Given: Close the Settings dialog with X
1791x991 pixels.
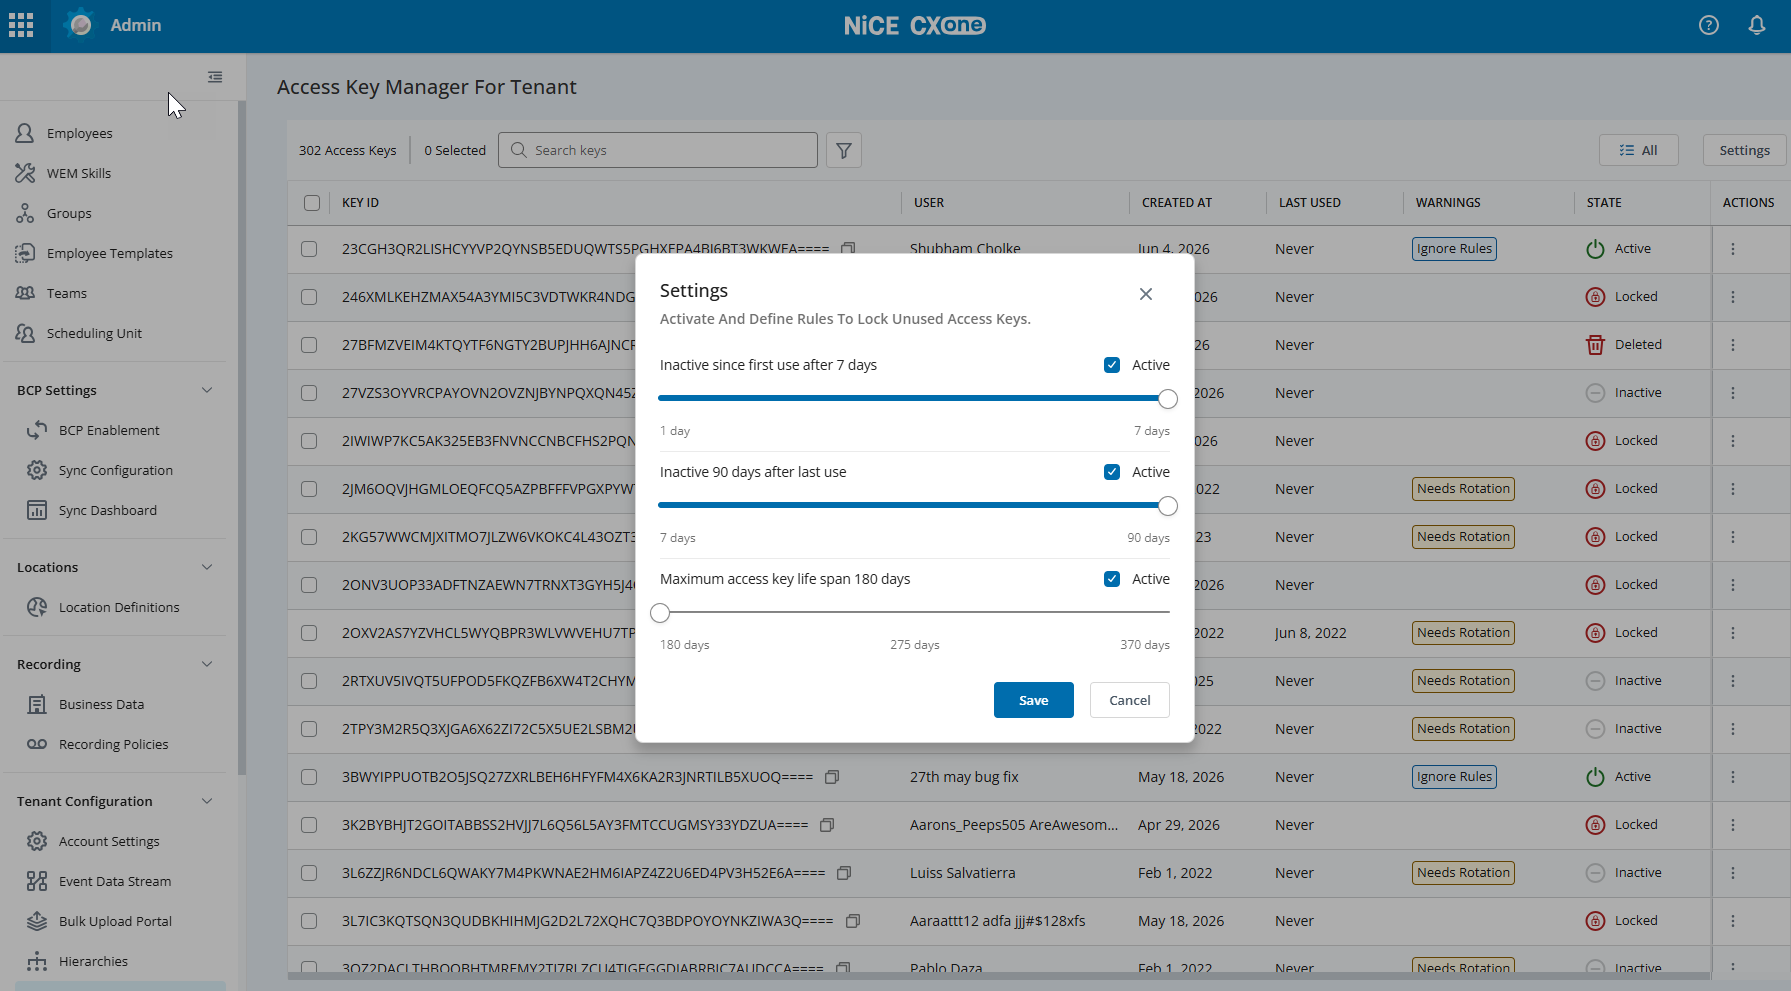Looking at the screenshot, I should point(1146,294).
